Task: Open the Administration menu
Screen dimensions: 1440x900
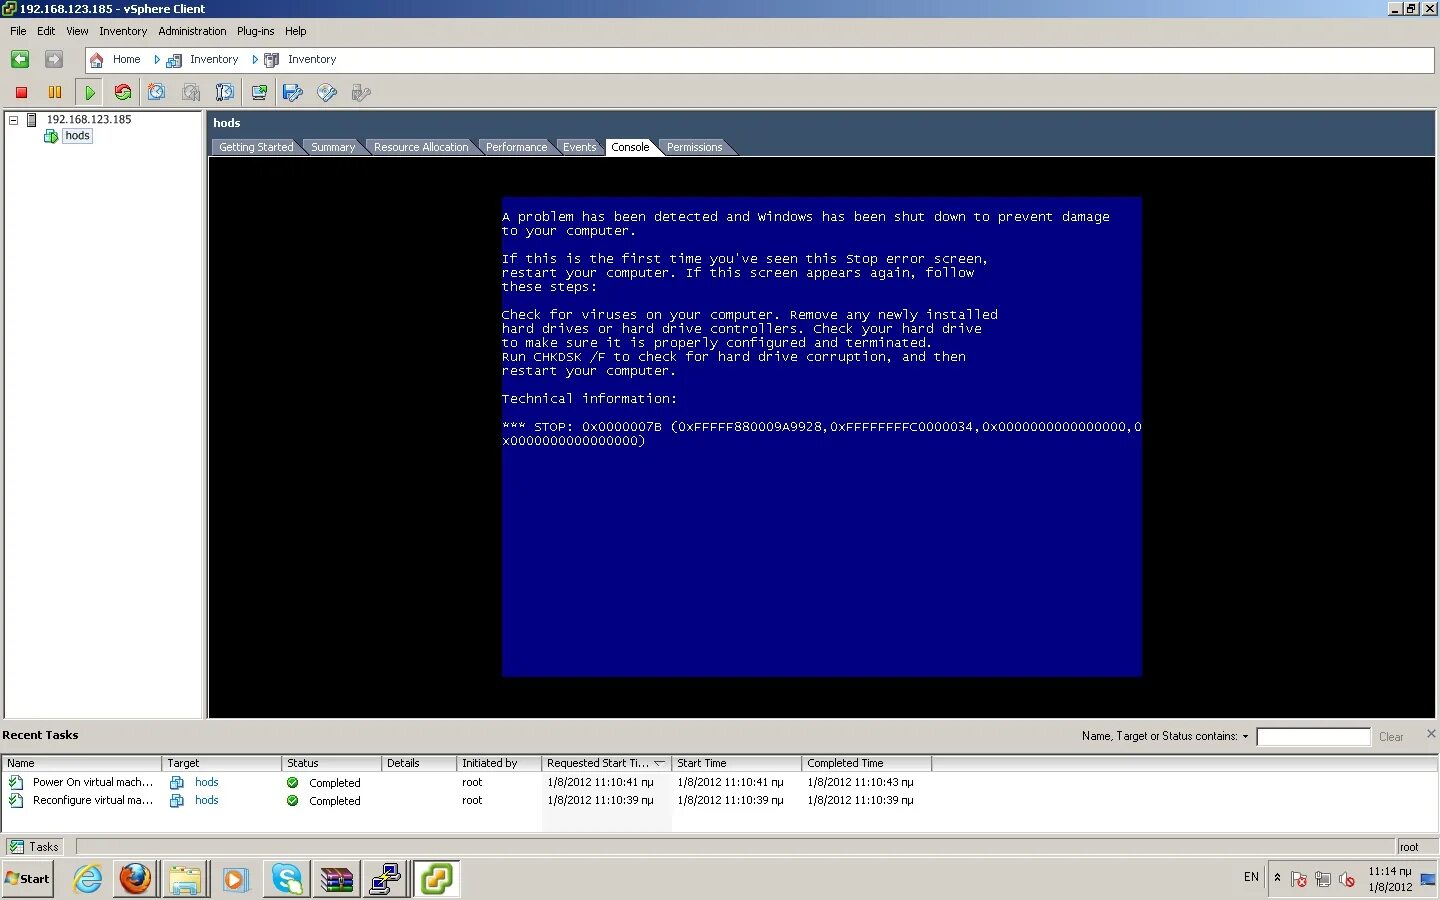Action: click(192, 31)
